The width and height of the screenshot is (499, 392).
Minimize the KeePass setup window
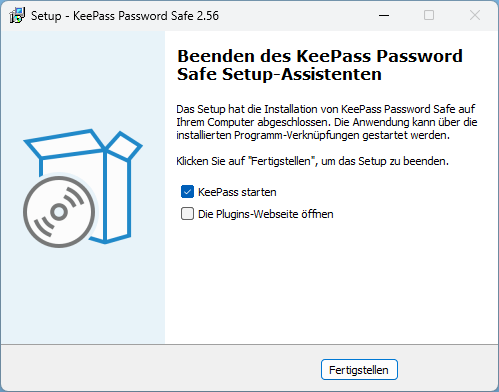(384, 15)
